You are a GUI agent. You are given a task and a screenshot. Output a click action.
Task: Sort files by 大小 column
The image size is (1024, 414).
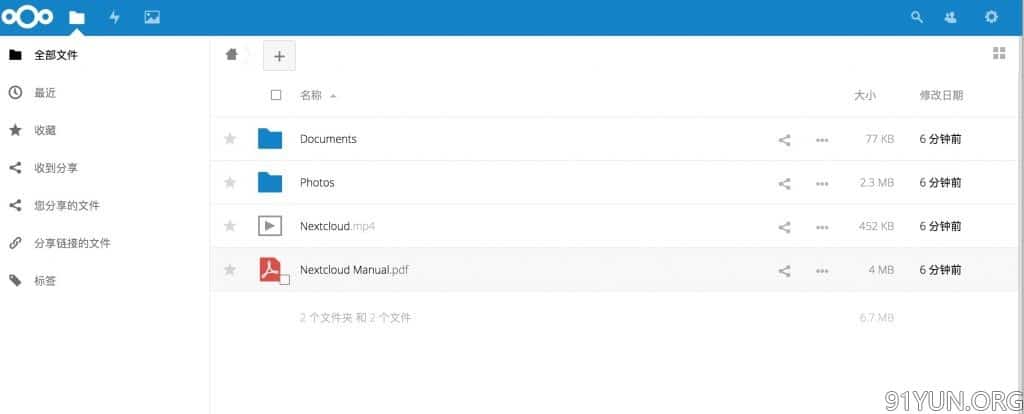tap(865, 95)
